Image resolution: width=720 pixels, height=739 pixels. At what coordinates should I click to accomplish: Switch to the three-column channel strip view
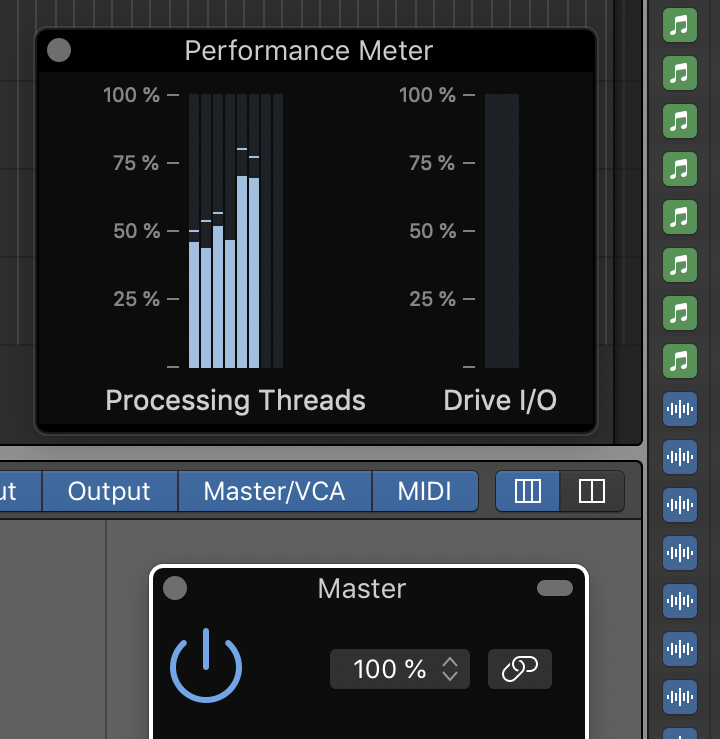tap(527, 491)
